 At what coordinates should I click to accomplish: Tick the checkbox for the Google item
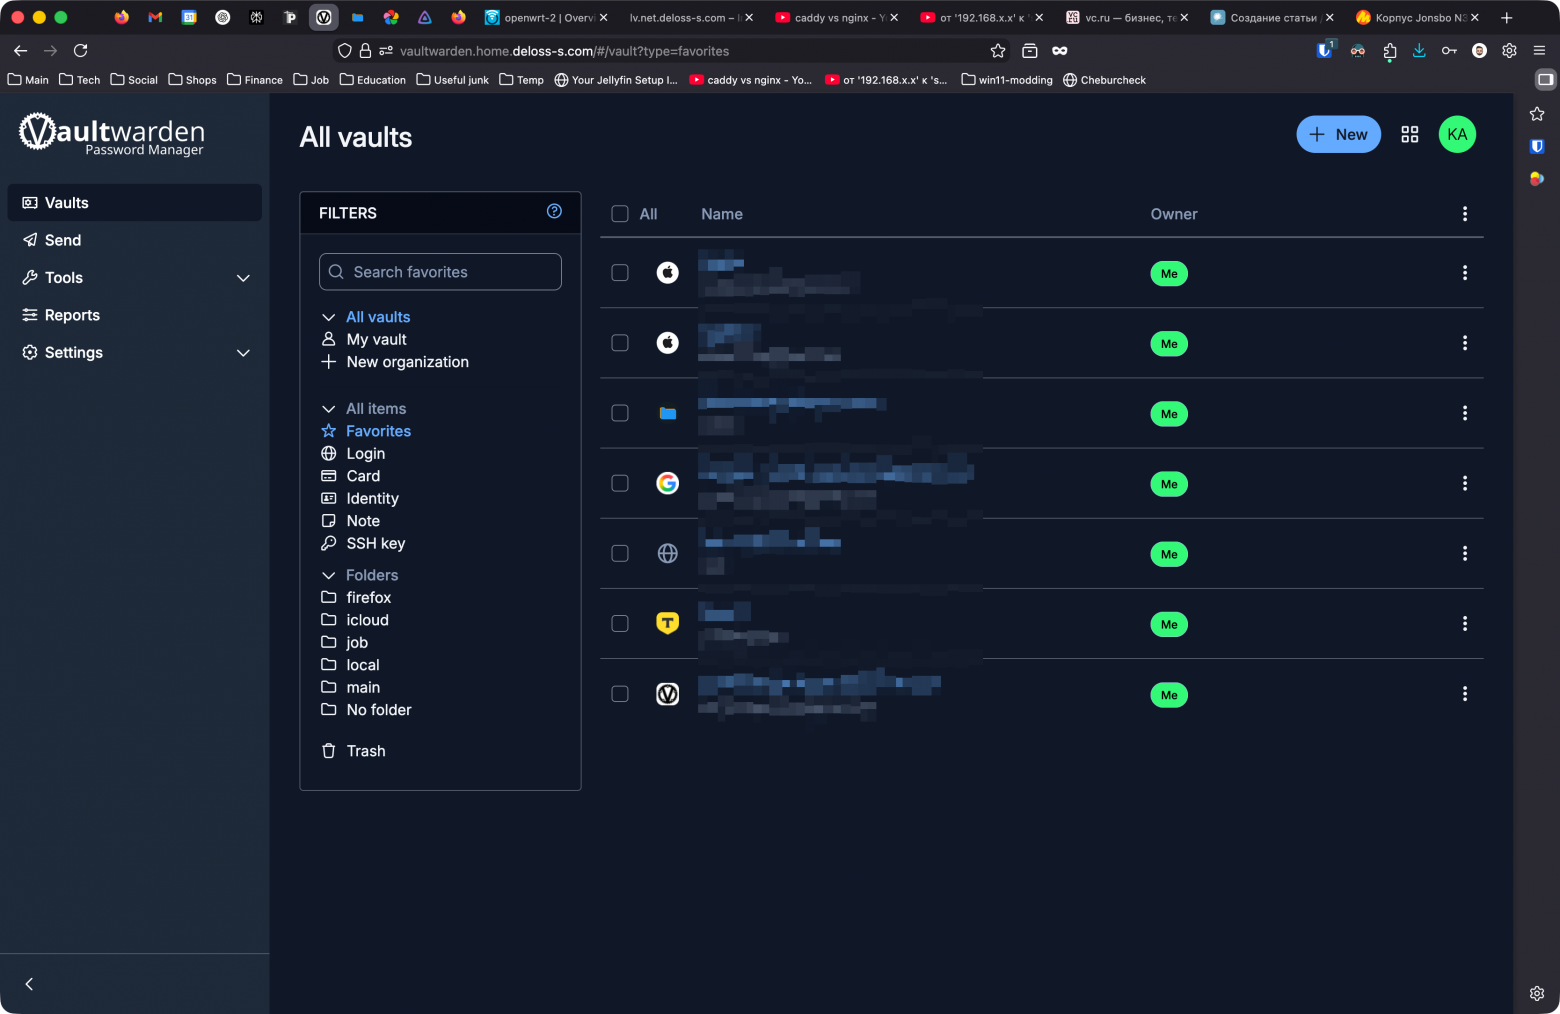pos(620,483)
